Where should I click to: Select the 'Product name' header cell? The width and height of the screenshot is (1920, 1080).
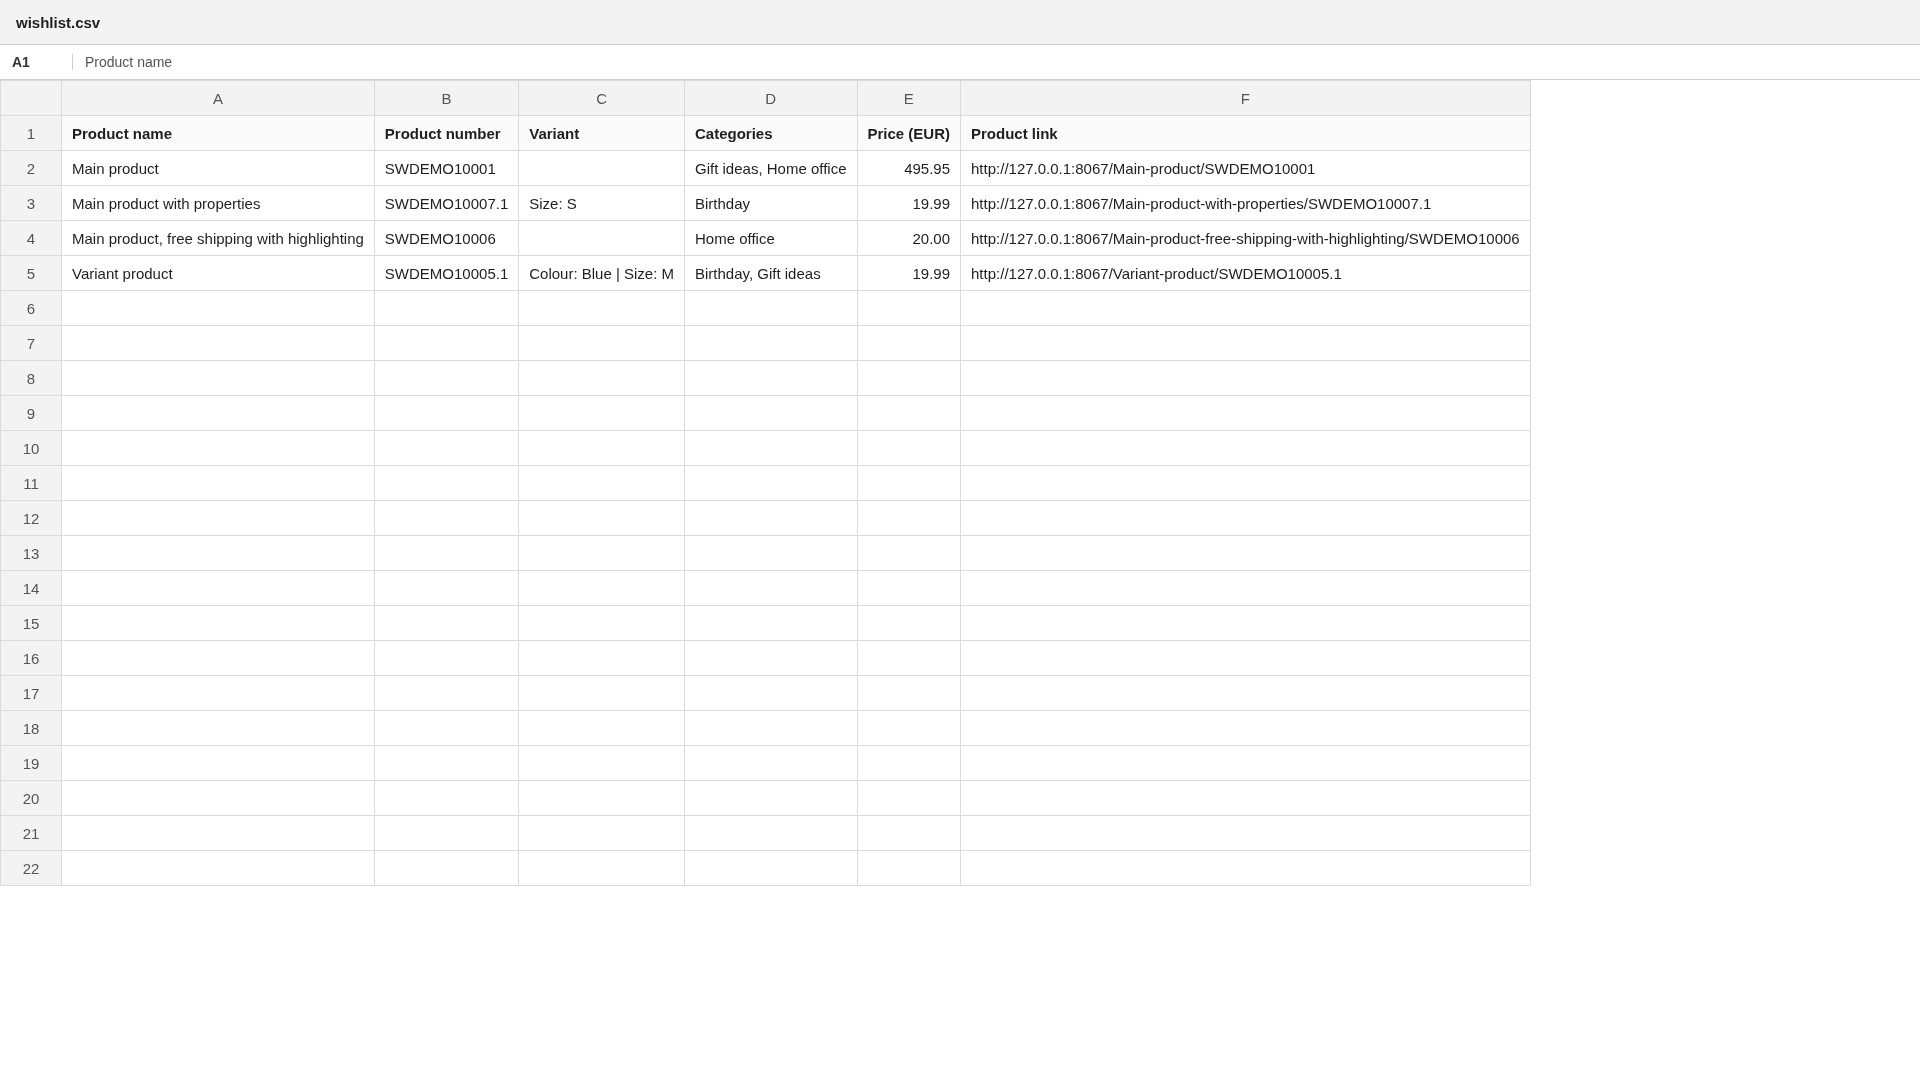(x=218, y=133)
